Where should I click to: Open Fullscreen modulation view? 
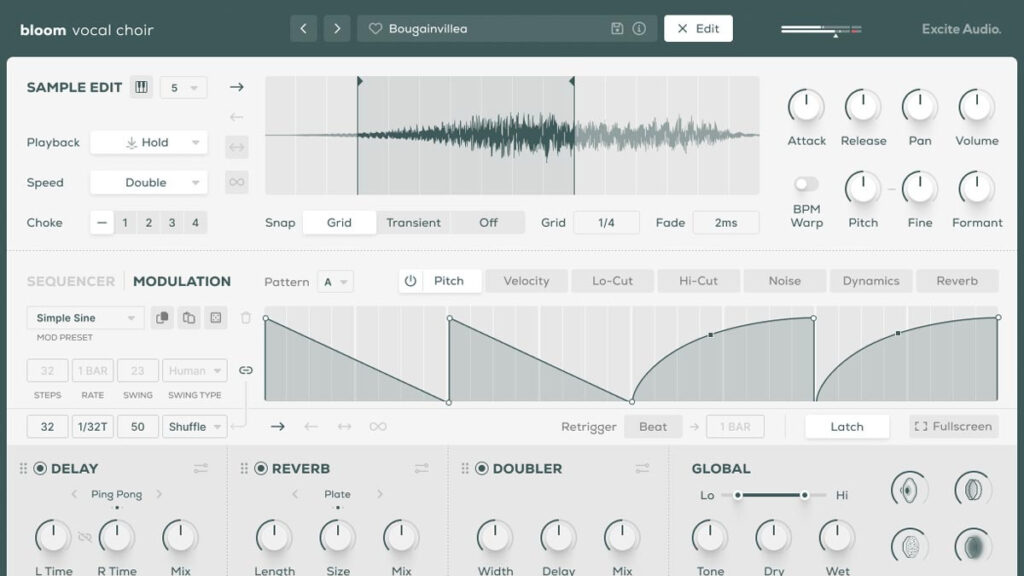coord(953,426)
